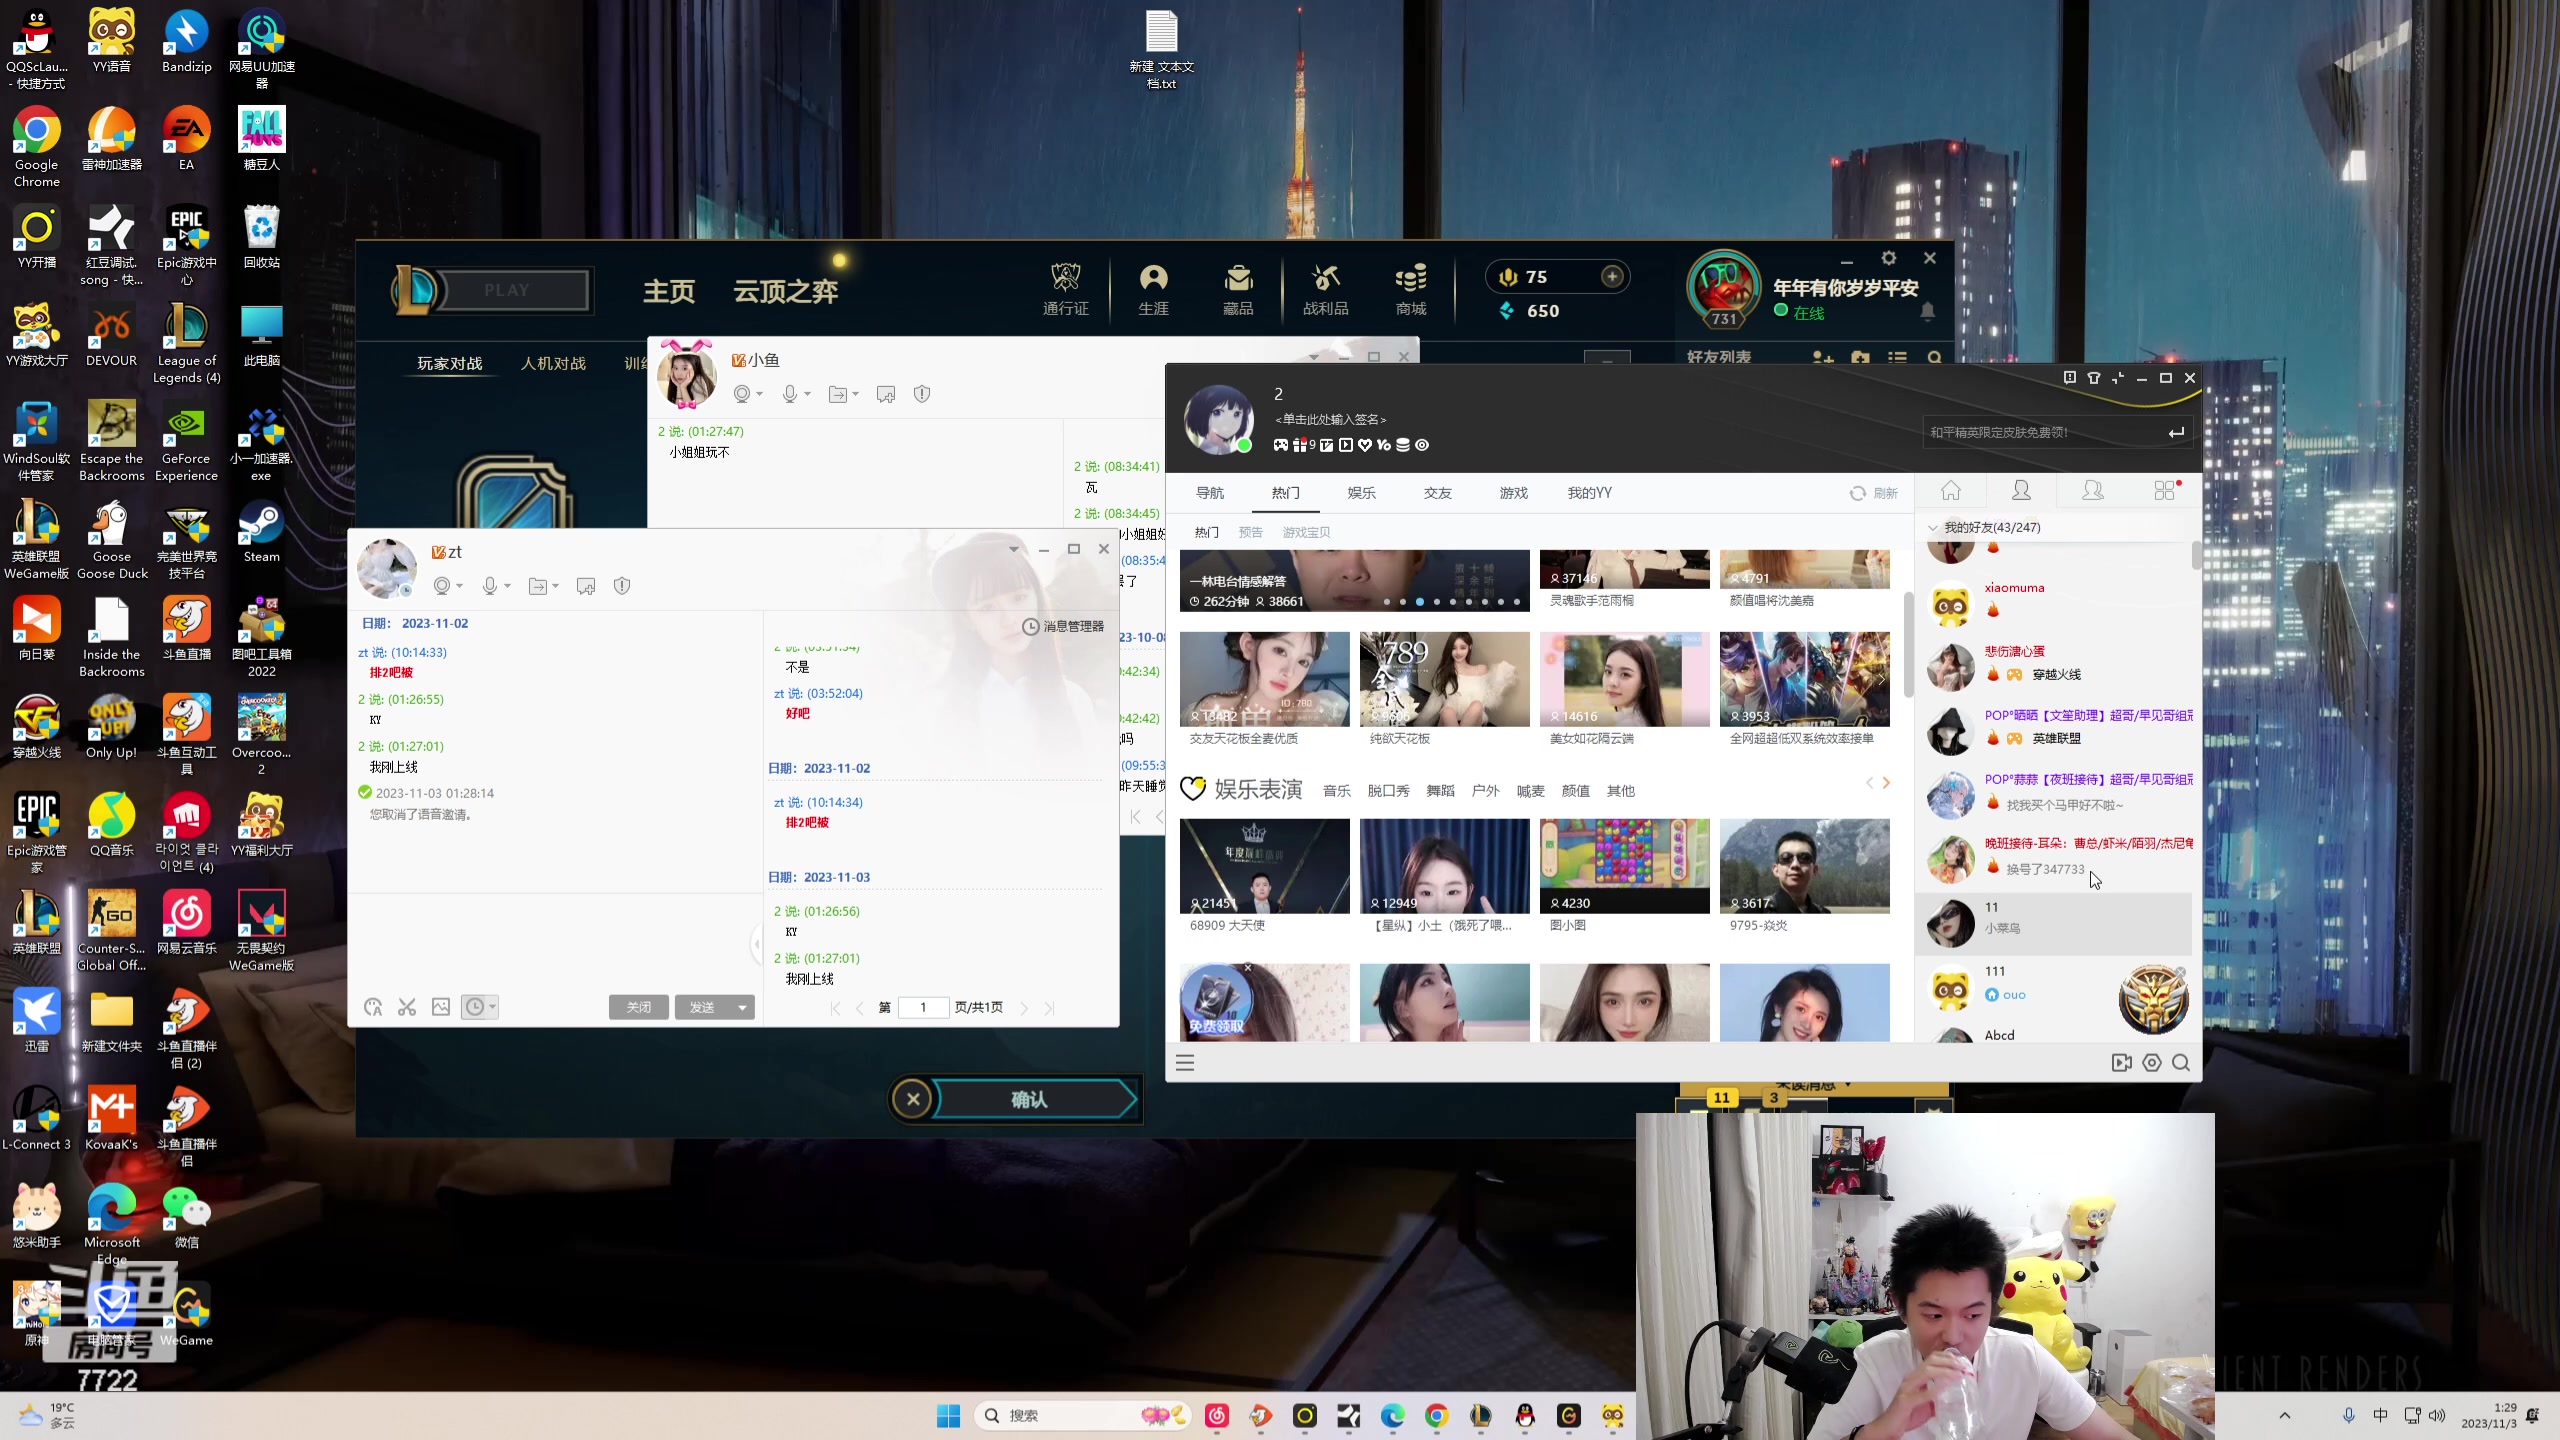Click the Windows taskbar 搜索 search box

pyautogui.click(x=1082, y=1415)
